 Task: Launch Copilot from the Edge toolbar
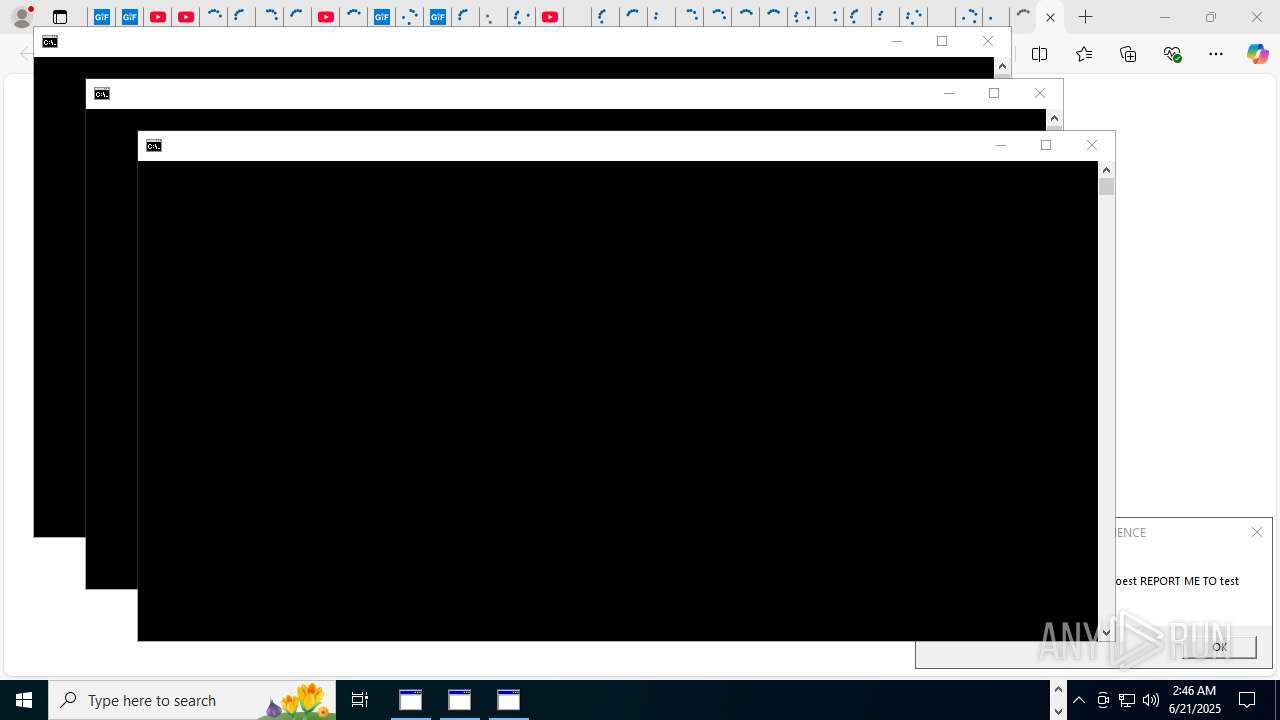[x=1257, y=54]
